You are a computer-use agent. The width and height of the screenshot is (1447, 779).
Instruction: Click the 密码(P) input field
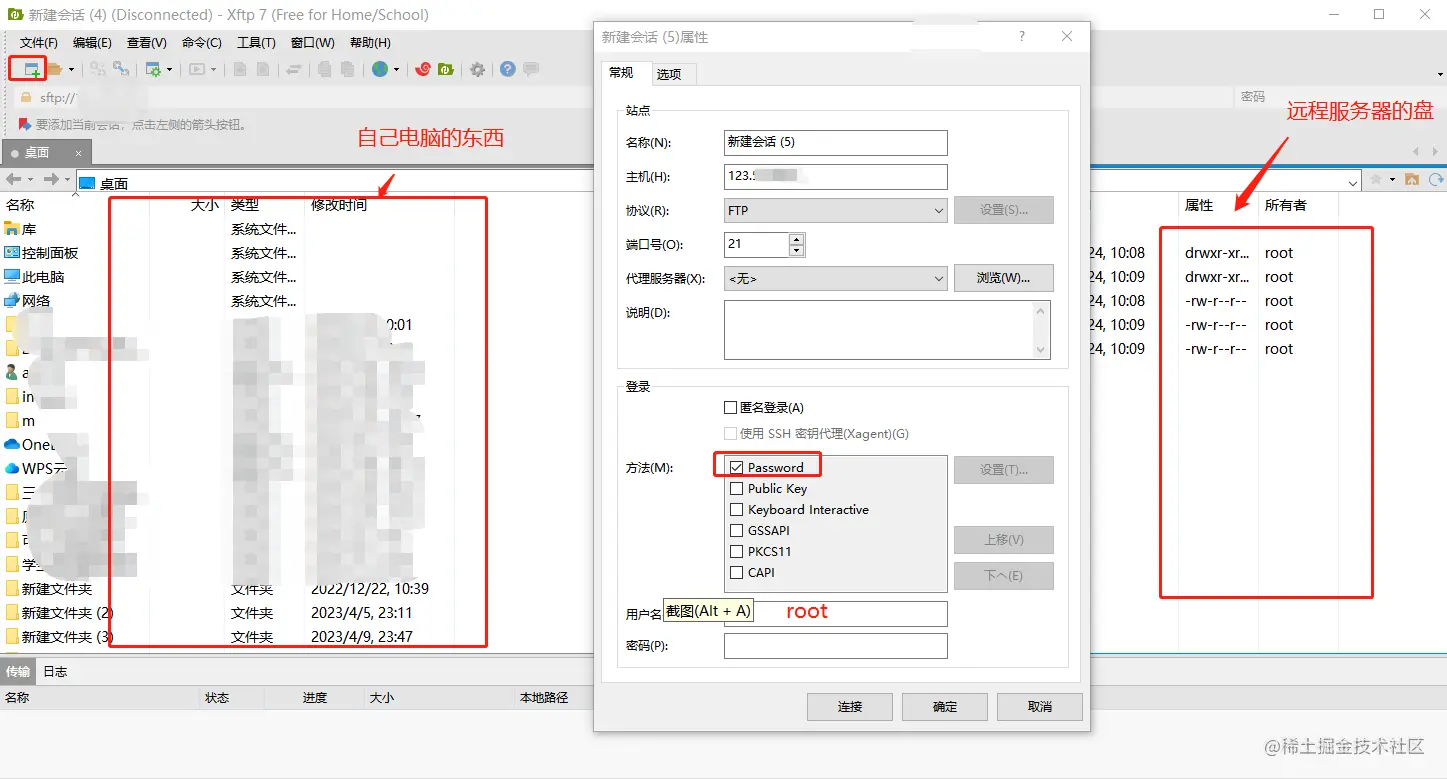(836, 646)
